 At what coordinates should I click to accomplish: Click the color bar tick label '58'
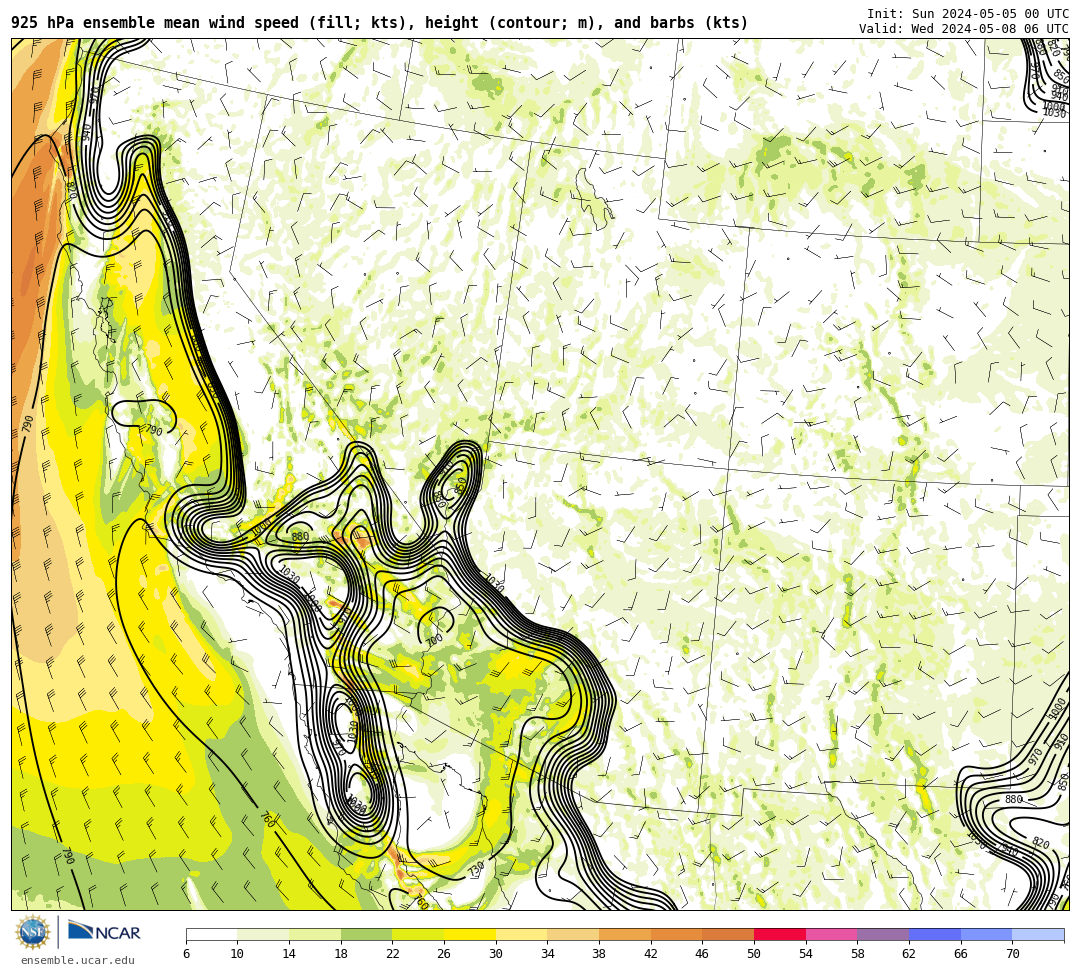[858, 954]
